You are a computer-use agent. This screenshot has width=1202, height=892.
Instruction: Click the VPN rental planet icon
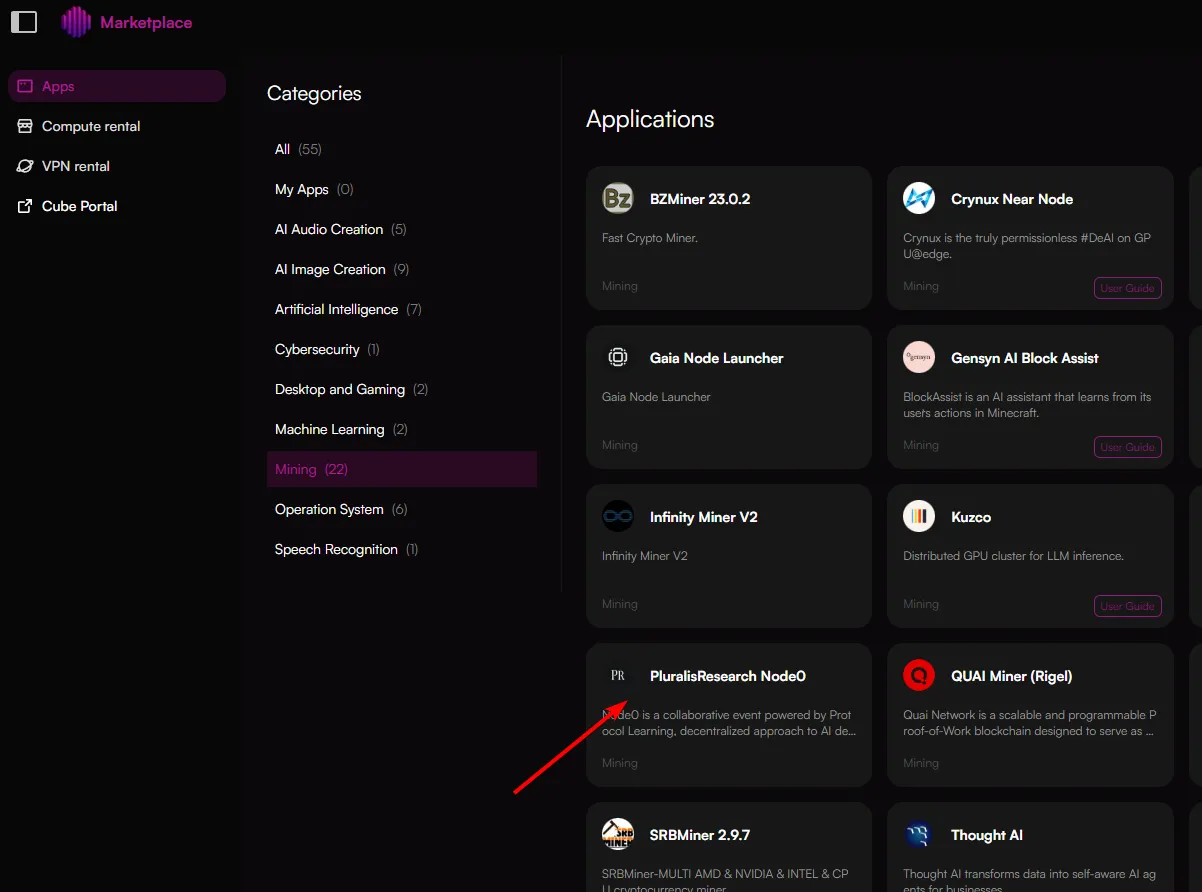tap(25, 166)
